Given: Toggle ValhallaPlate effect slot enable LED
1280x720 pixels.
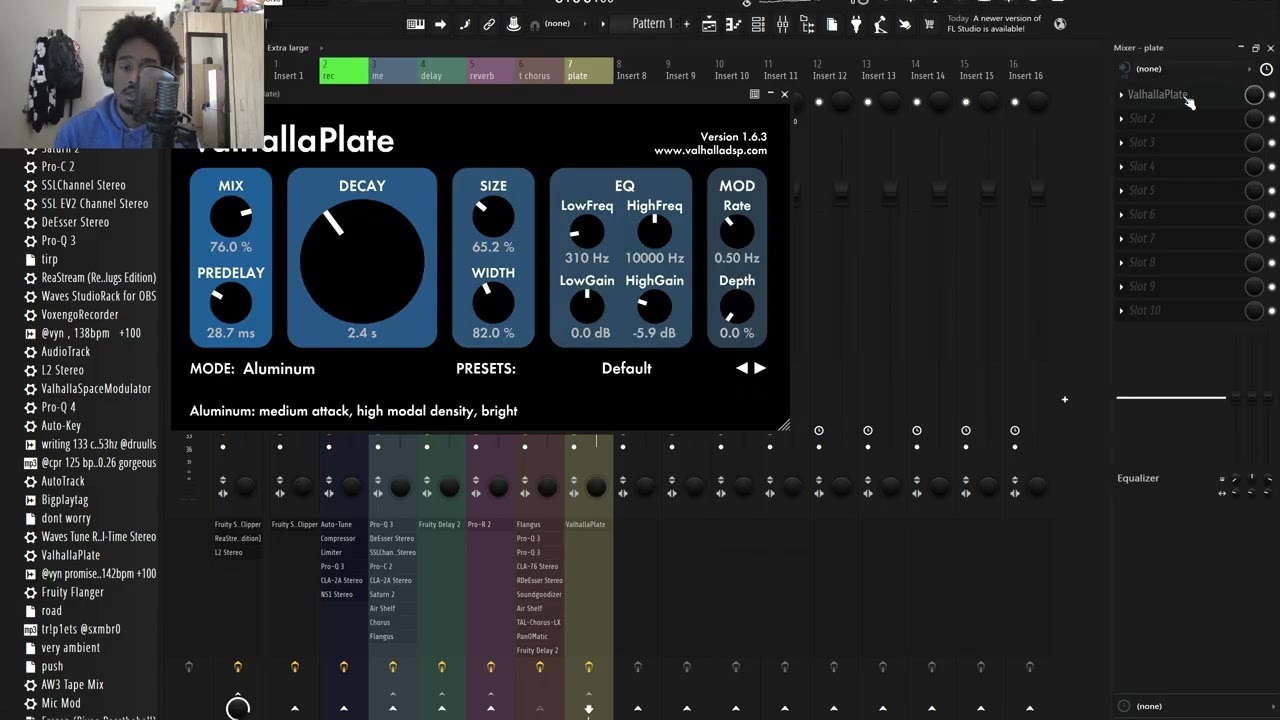Looking at the screenshot, I should (1272, 95).
